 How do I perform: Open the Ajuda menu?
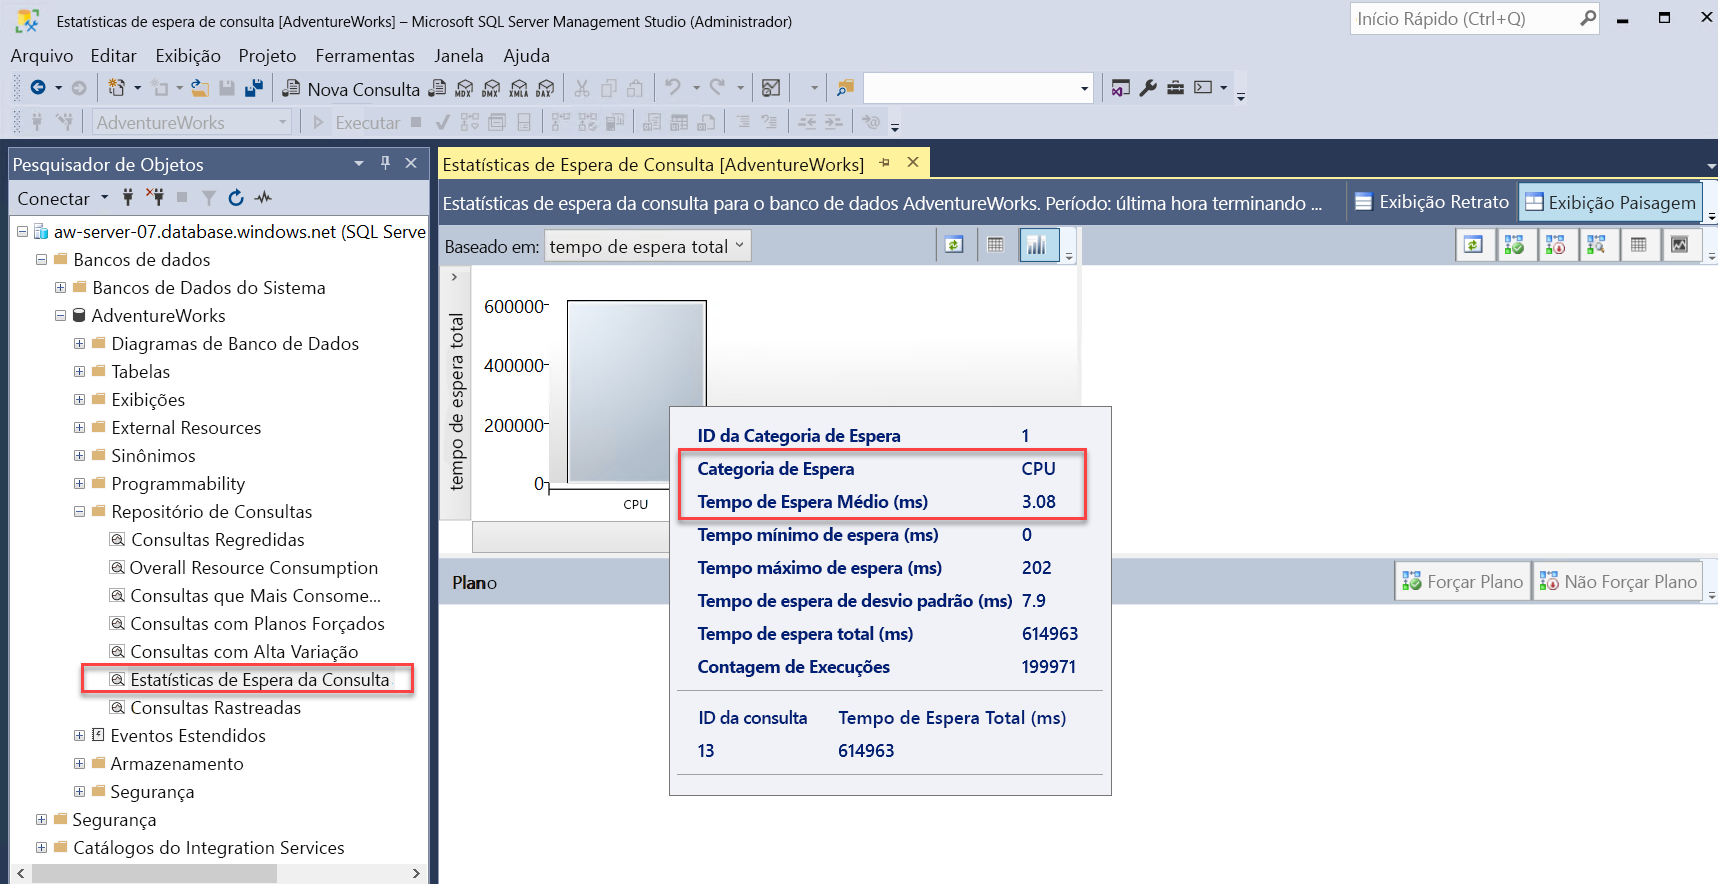click(x=526, y=56)
